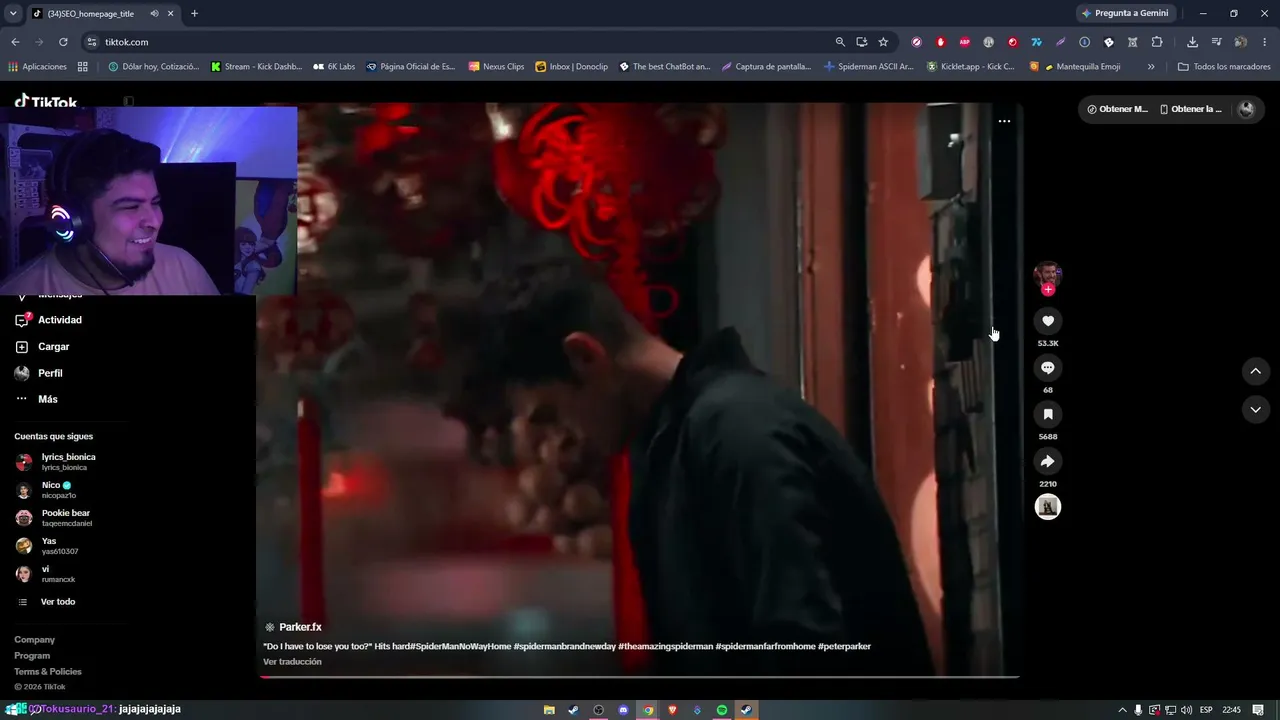Open the red hand blocker extension
The height and width of the screenshot is (720, 1280).
940,42
